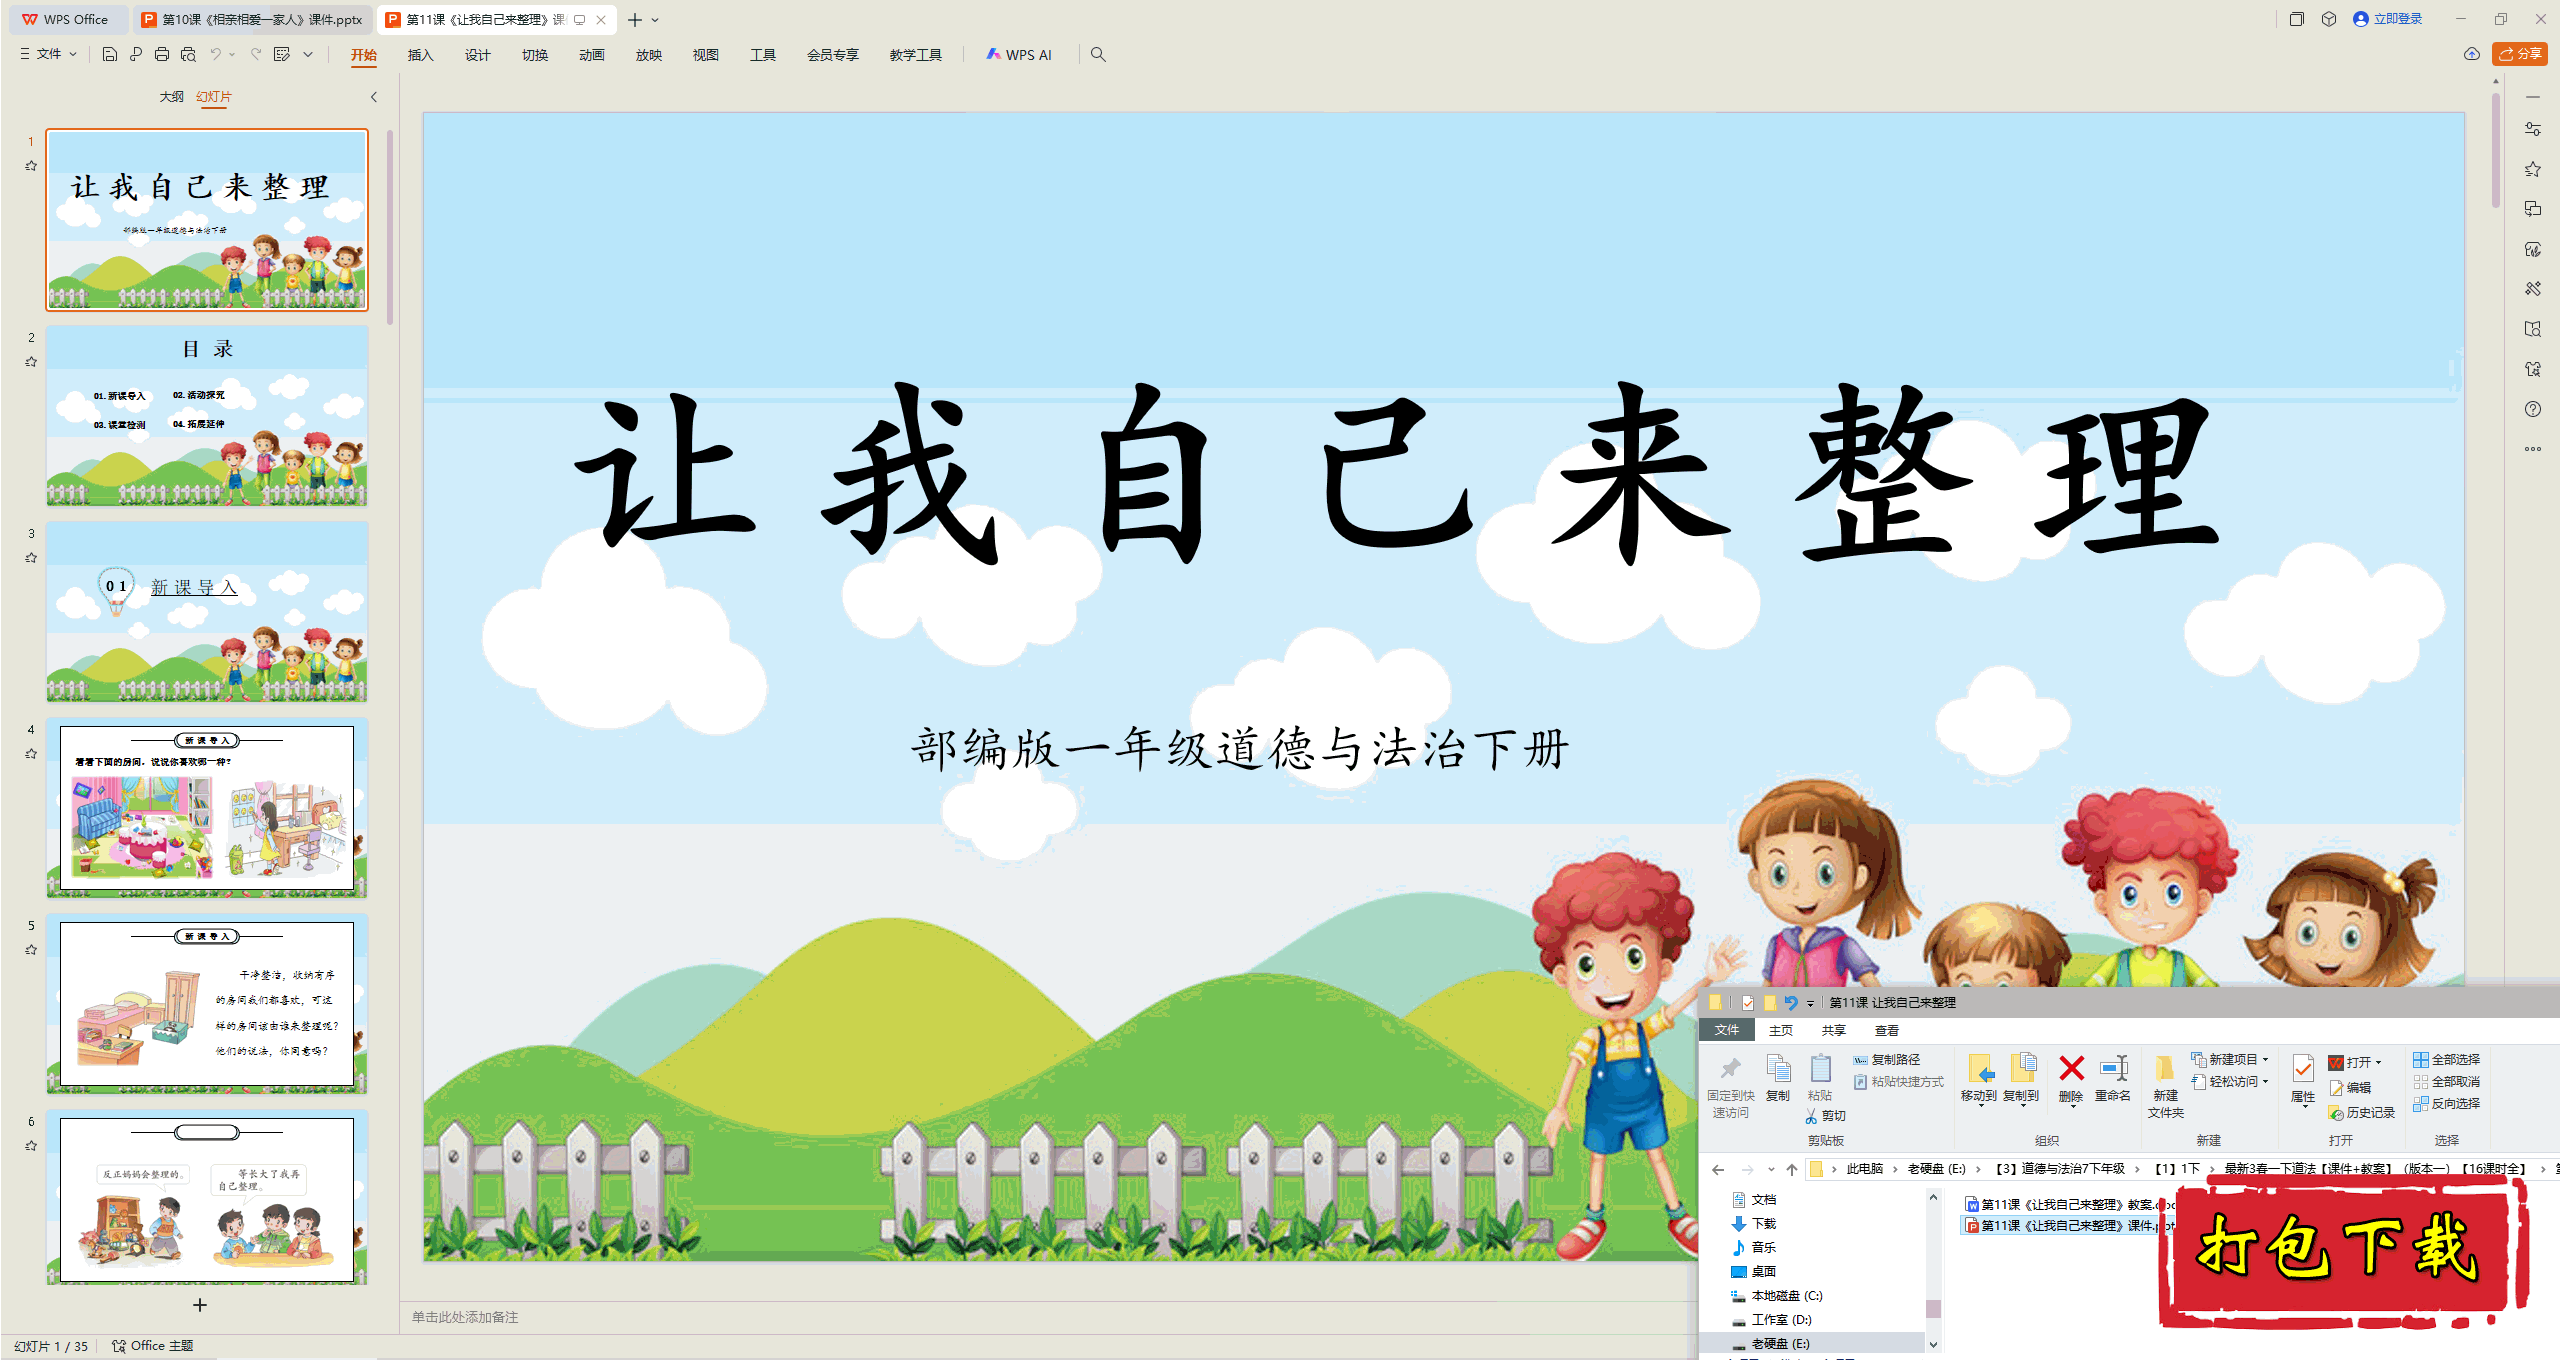The width and height of the screenshot is (2560, 1360).
Task: Open the object properties sliders icon in sidebar
Action: [2533, 129]
